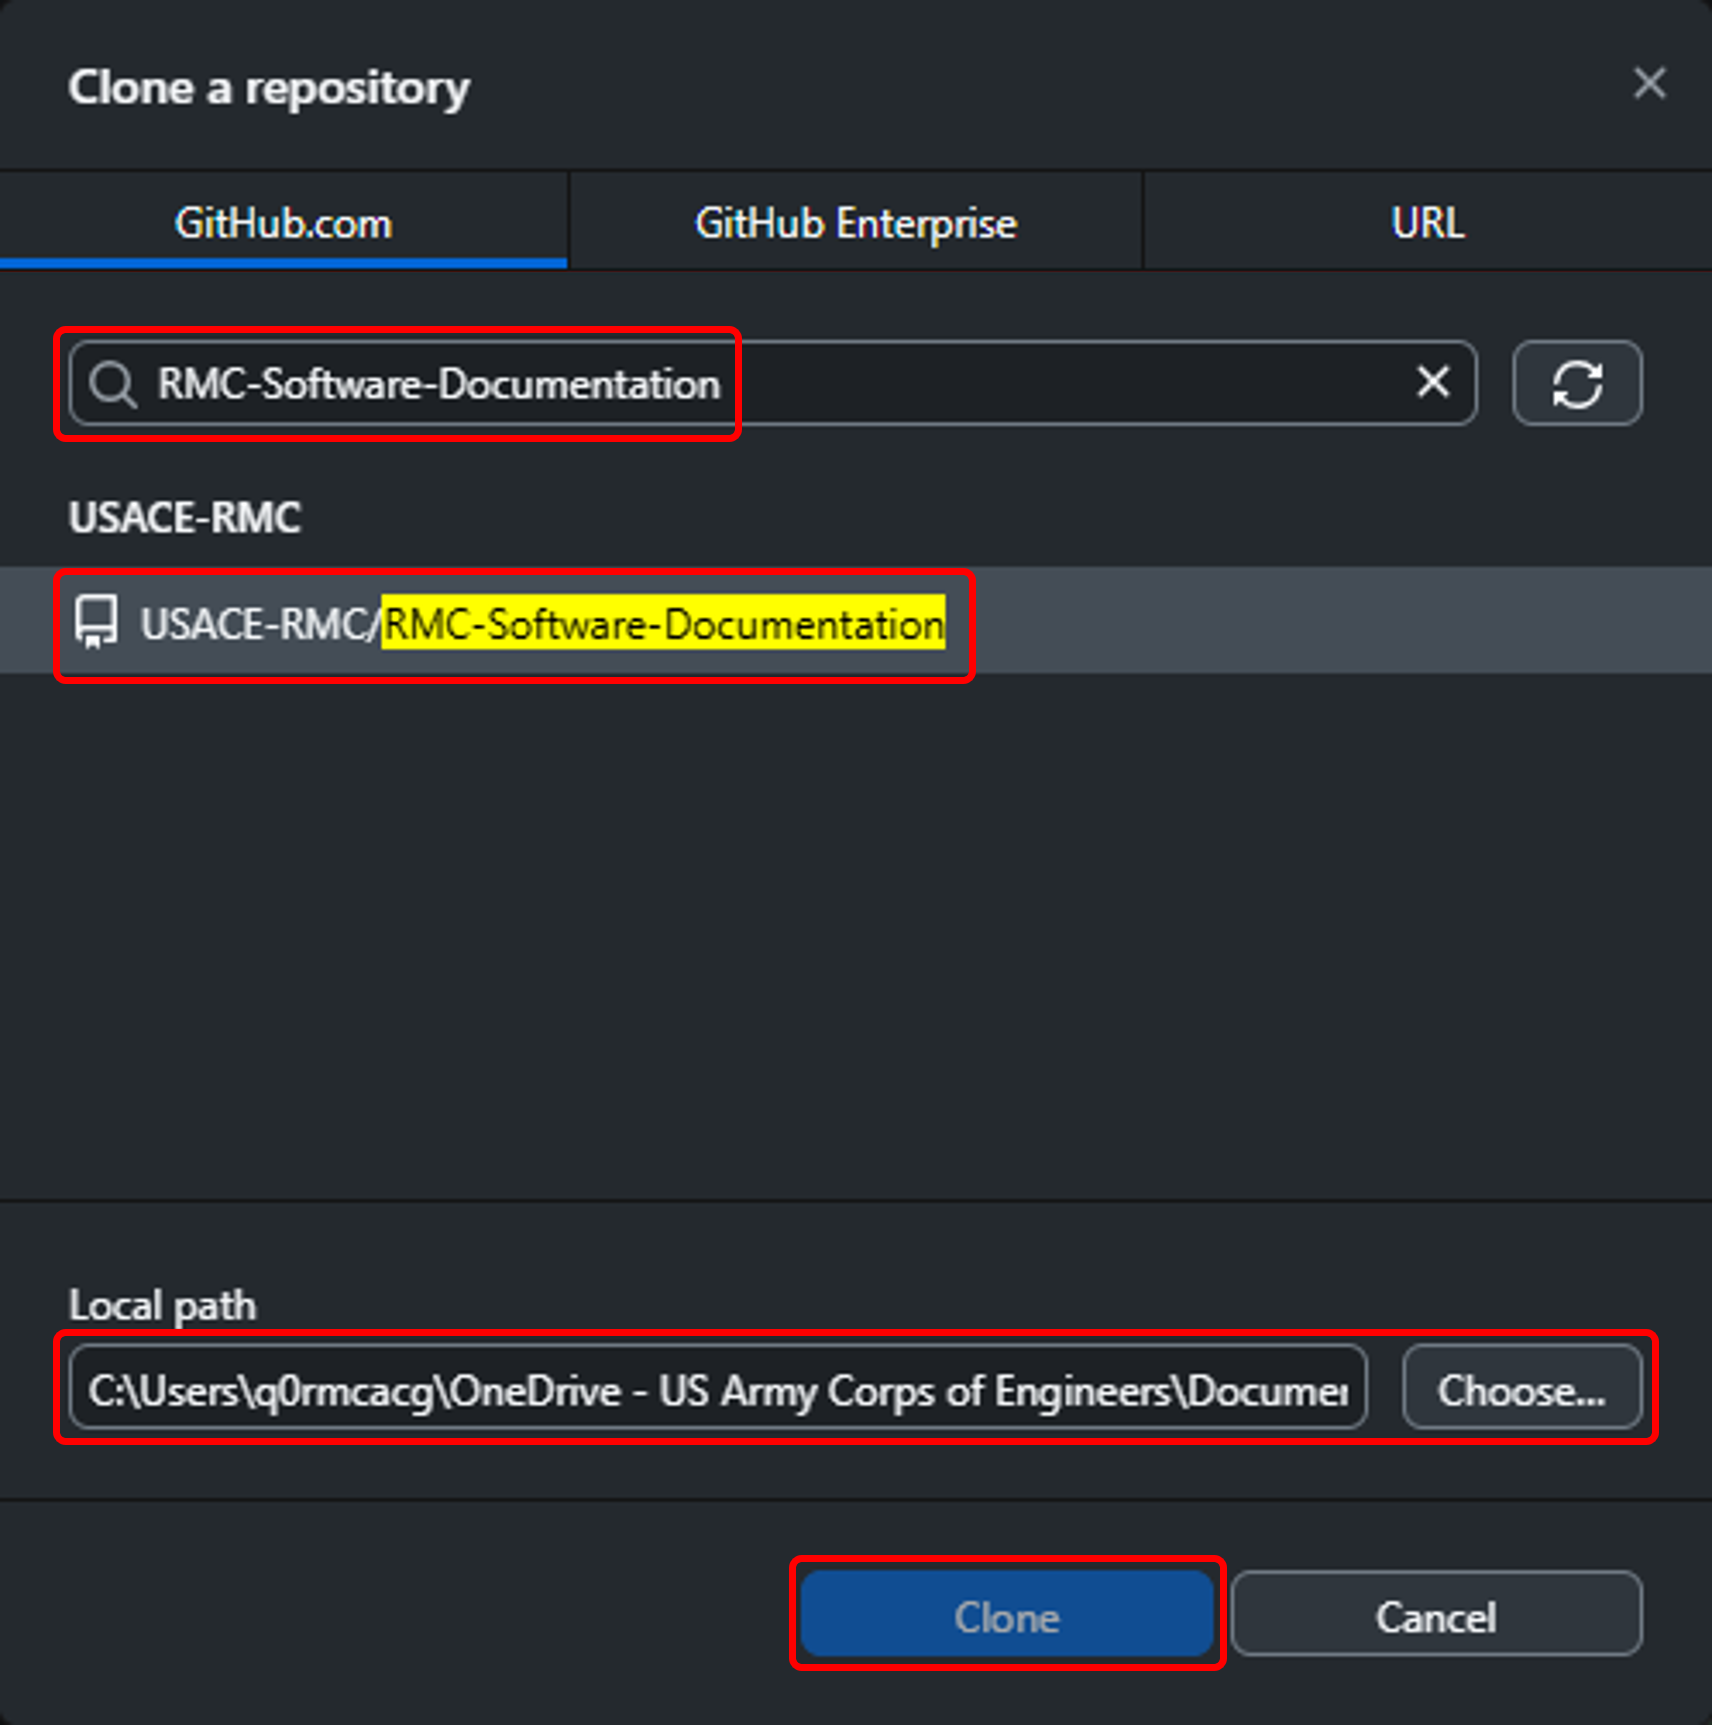Screen dimensions: 1712x1725
Task: Cancel the clone dialog
Action: 1437,1615
